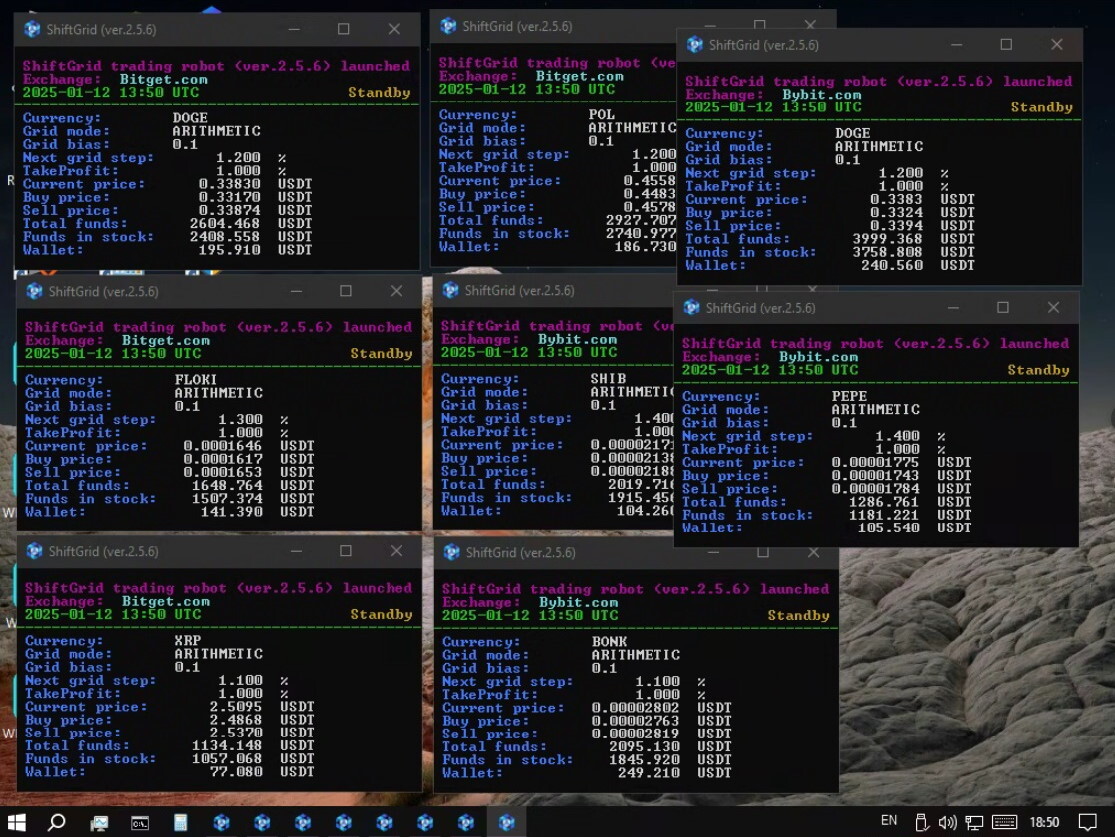Click the app icon of the Bitget DOGE ShiftGrid window
This screenshot has height=837, width=1115.
[x=32, y=29]
